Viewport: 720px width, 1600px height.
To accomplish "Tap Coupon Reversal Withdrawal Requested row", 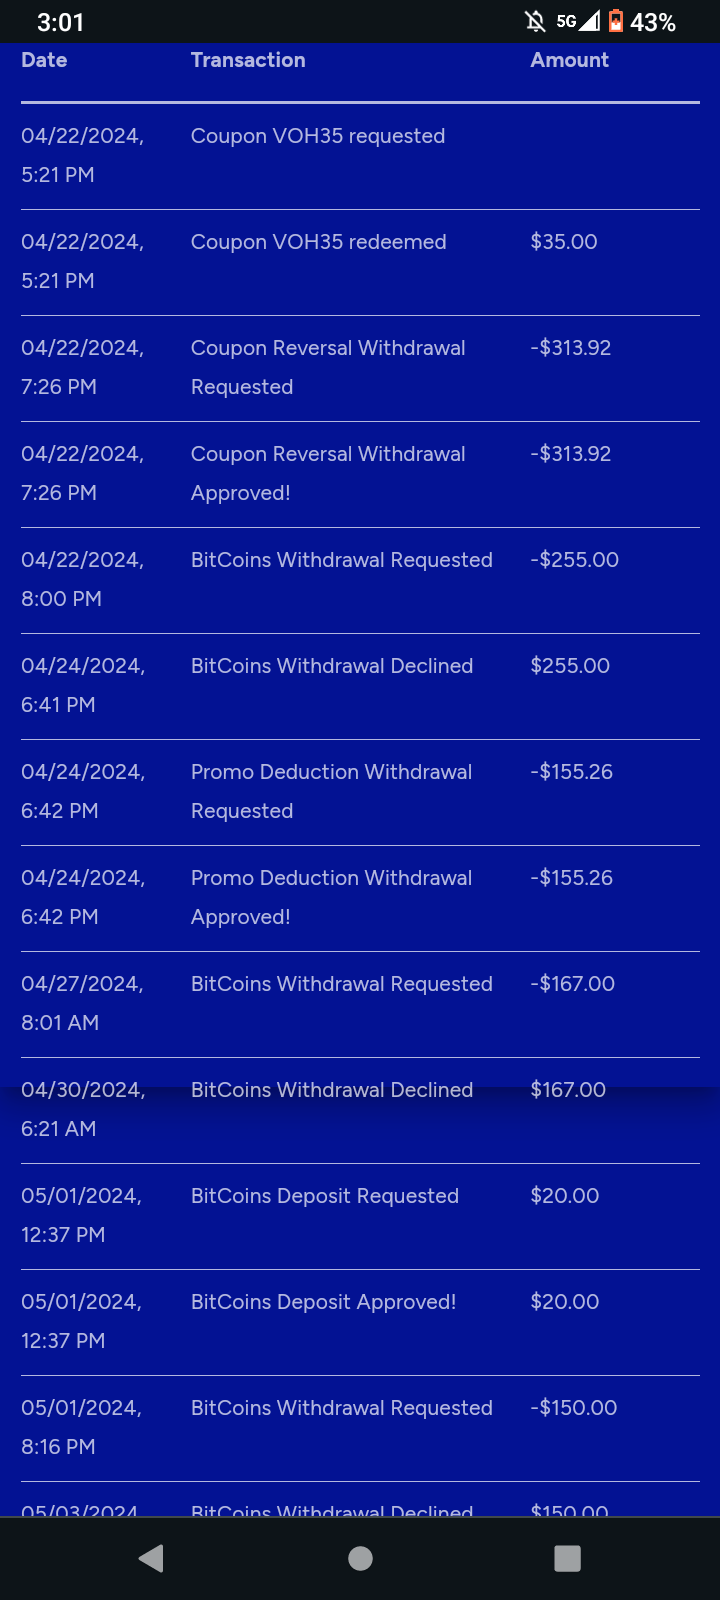I will (x=328, y=367).
